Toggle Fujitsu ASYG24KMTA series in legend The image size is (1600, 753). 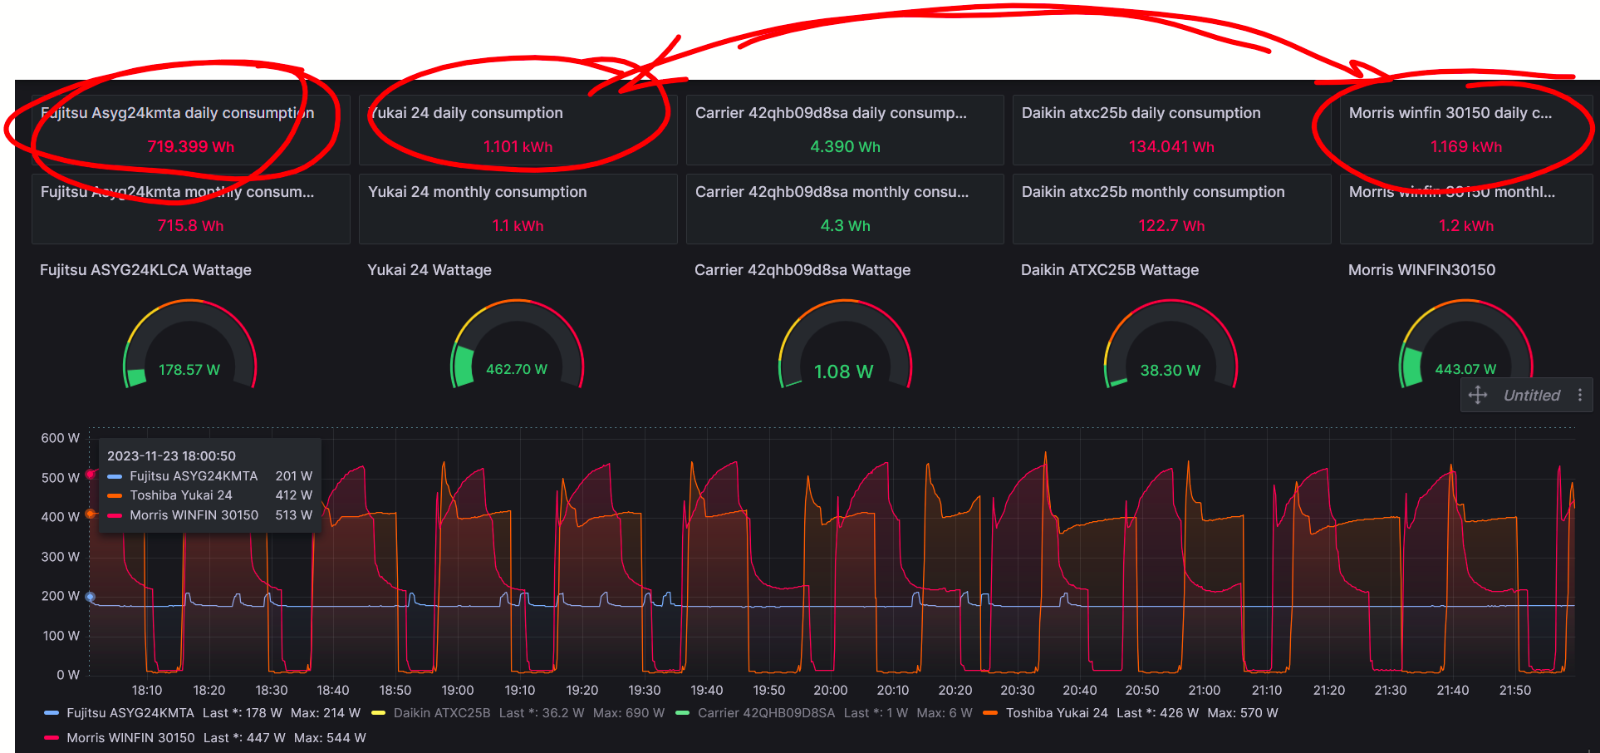click(x=130, y=713)
